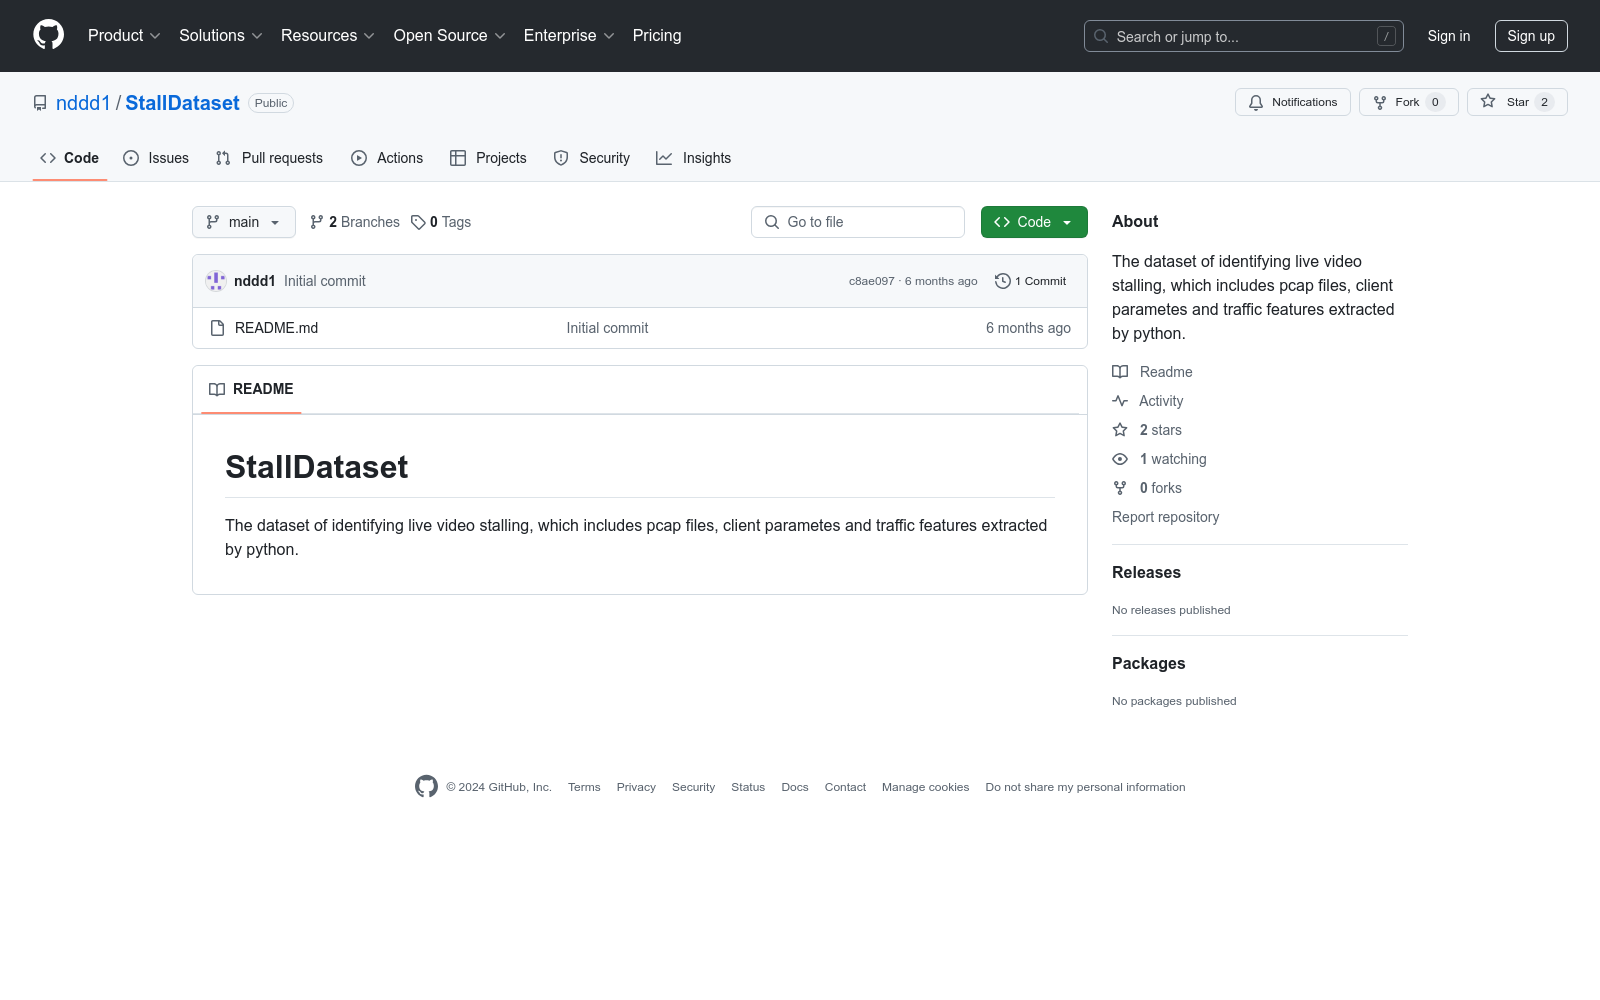Click the Go to file search box
Screen dimensions: 1600x1000
point(858,222)
